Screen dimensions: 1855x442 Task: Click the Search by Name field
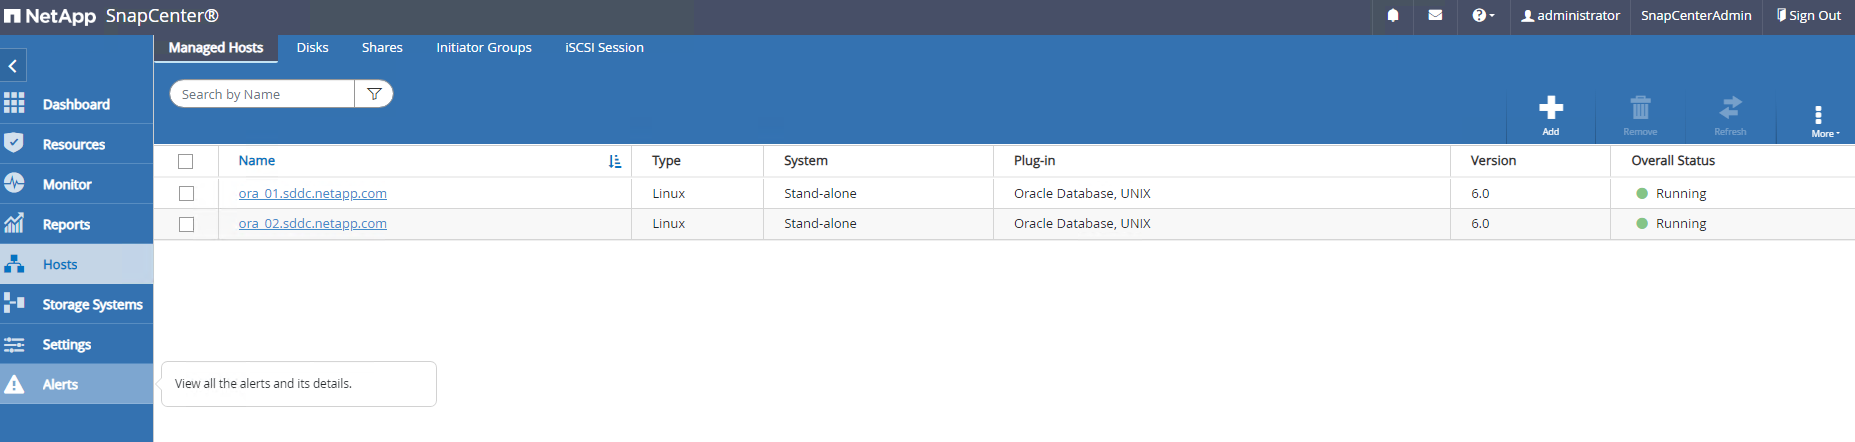pyautogui.click(x=262, y=94)
